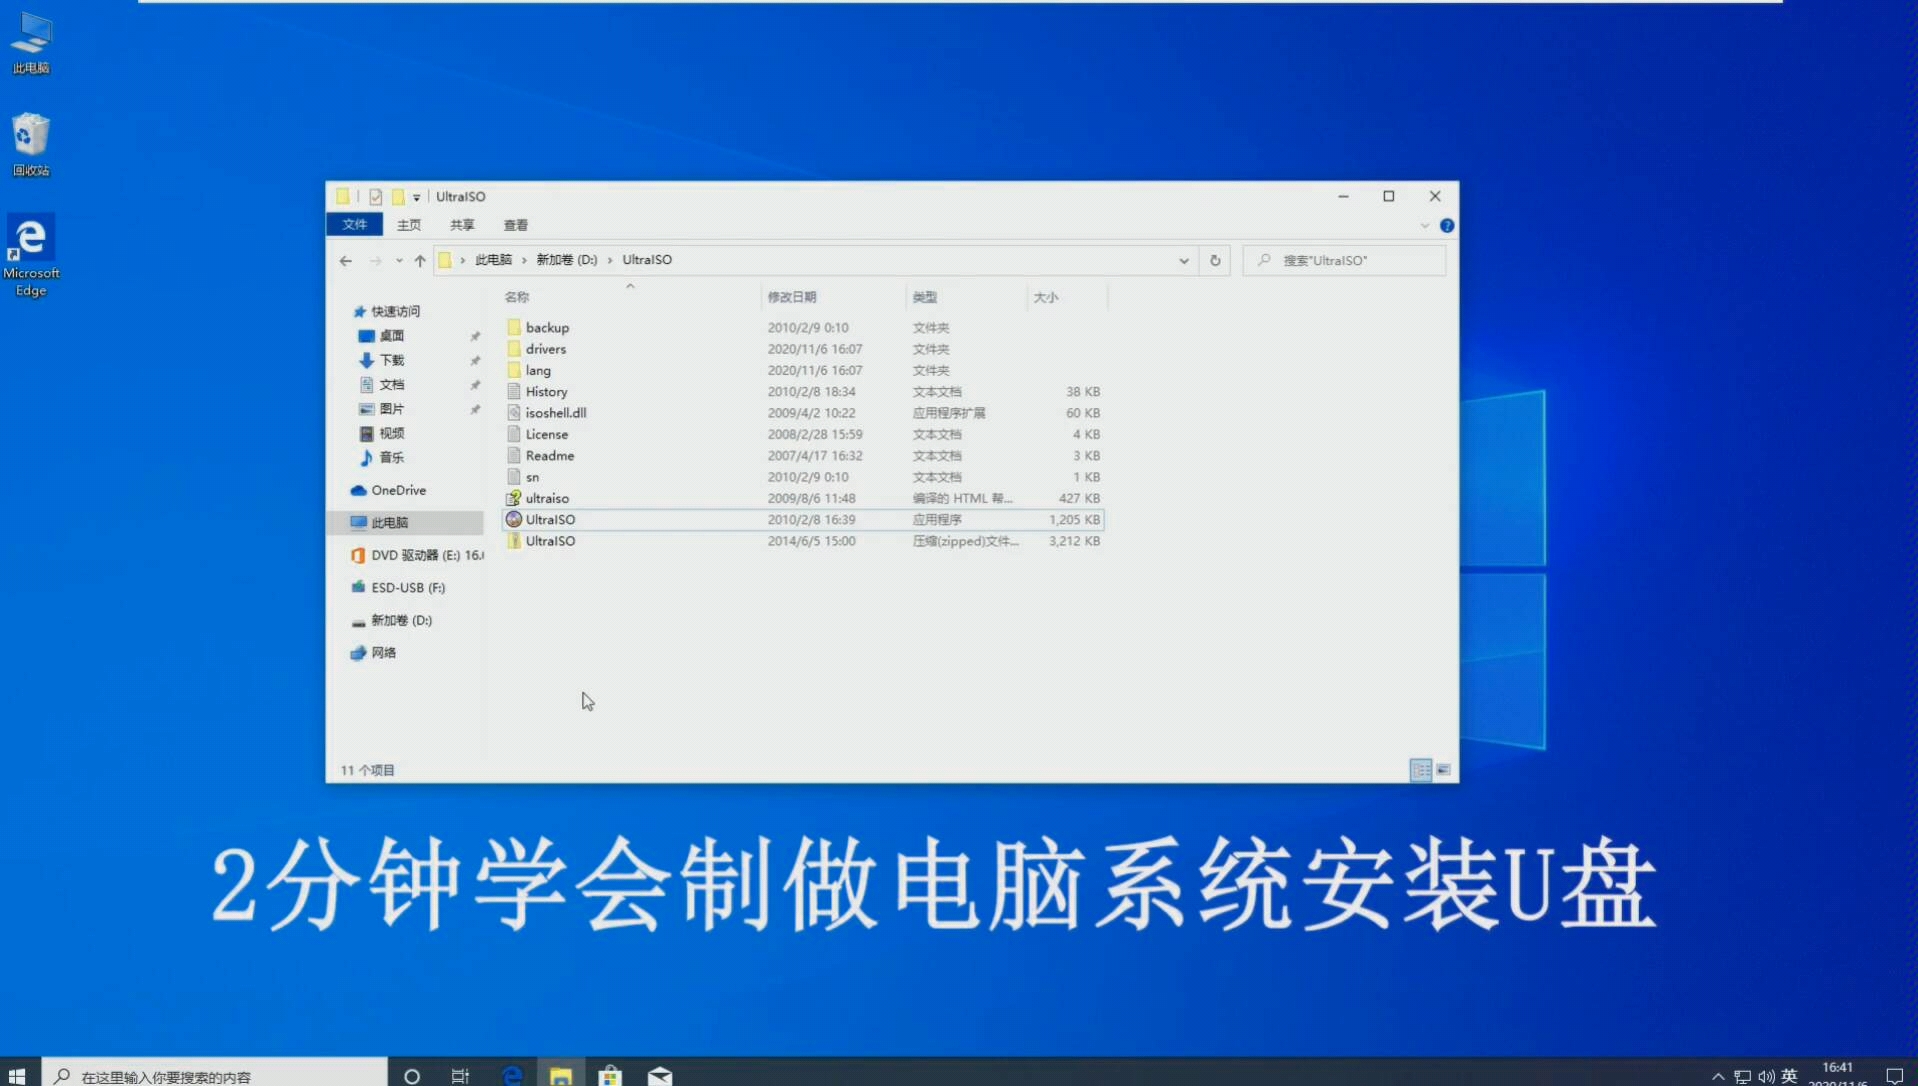Screen dimensions: 1918x1086
Task: Select the License text file
Action: 802,435
